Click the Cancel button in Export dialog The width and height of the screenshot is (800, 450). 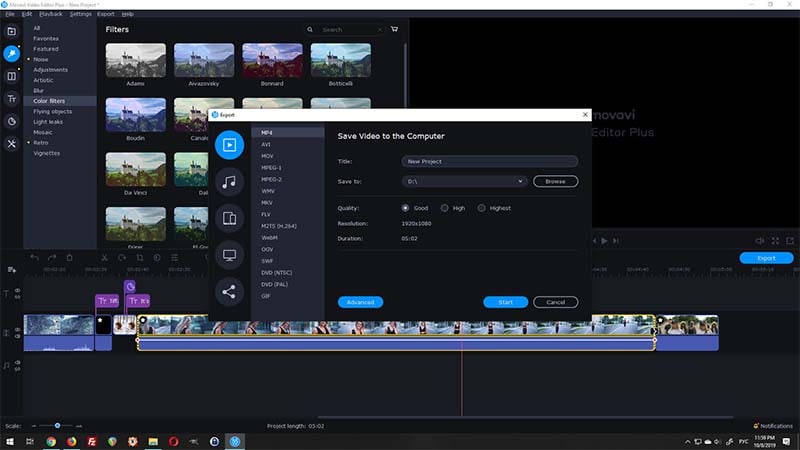click(555, 302)
